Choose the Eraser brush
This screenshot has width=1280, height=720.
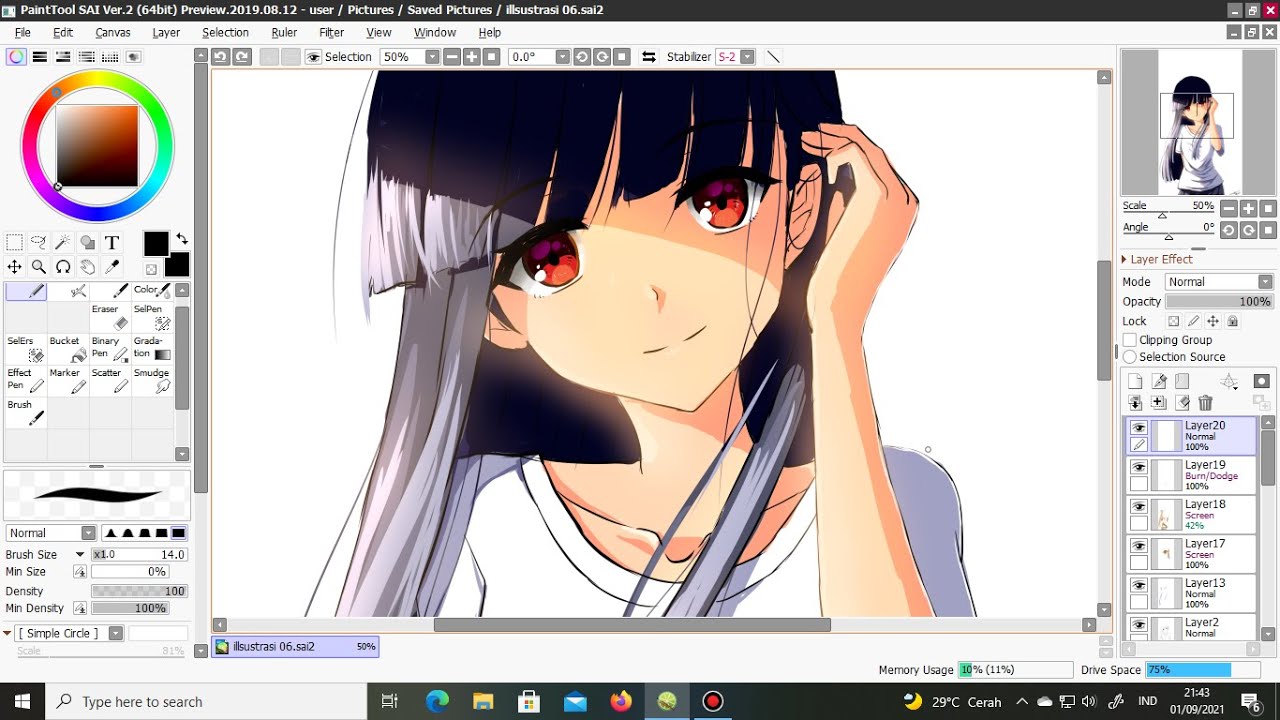pos(110,317)
